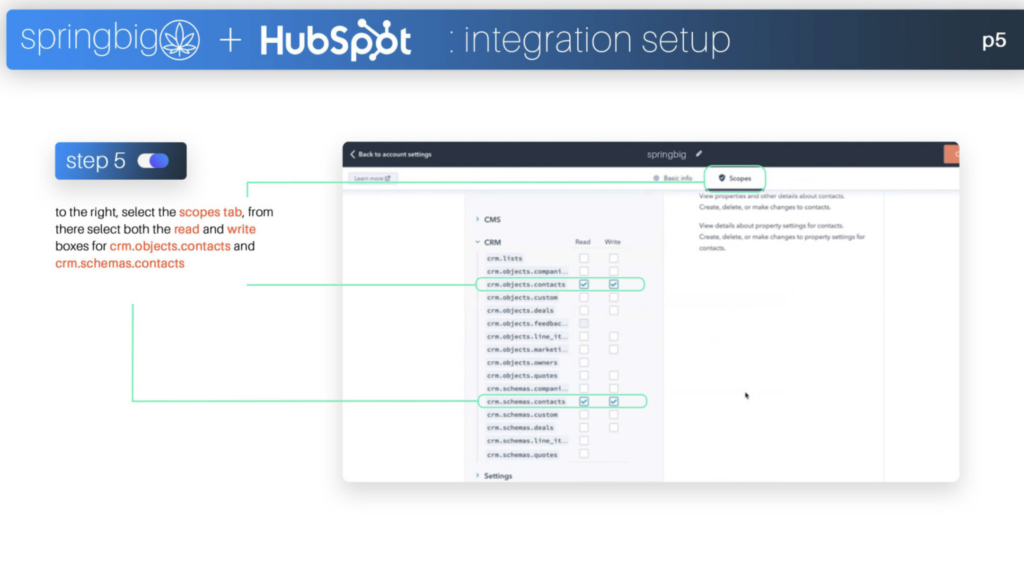Click the crm.lists scope name
Viewport: 1024px width, 576px height.
(504, 259)
